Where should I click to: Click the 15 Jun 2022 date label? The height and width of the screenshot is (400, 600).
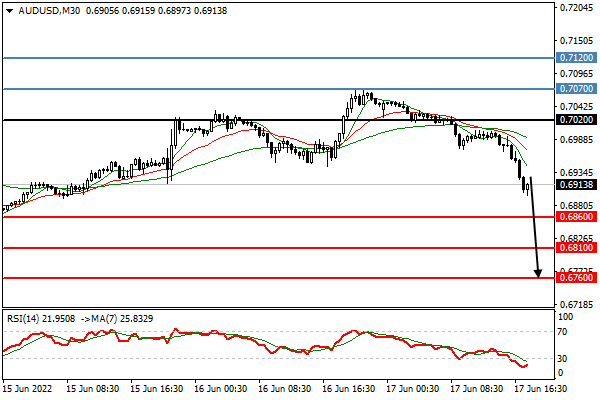point(27,389)
